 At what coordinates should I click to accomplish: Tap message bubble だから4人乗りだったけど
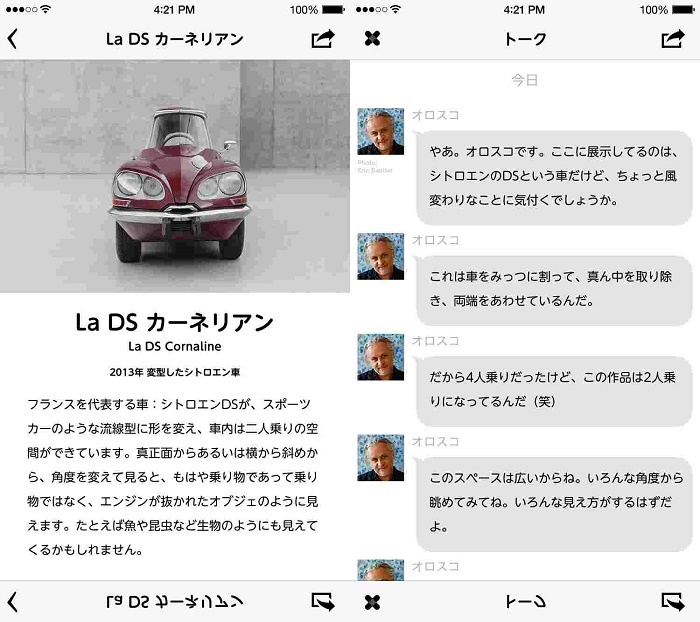(x=554, y=391)
